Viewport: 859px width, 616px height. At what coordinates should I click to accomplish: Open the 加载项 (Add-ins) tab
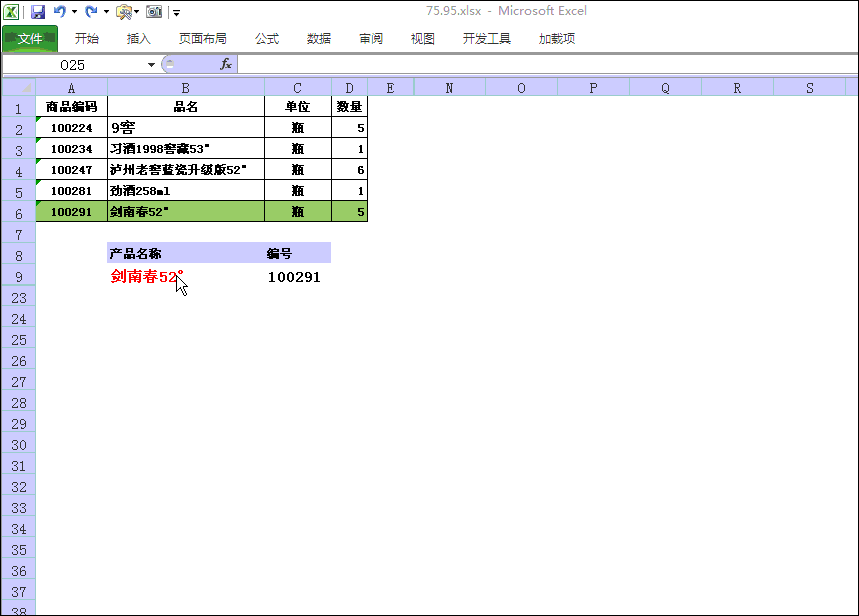pyautogui.click(x=557, y=38)
